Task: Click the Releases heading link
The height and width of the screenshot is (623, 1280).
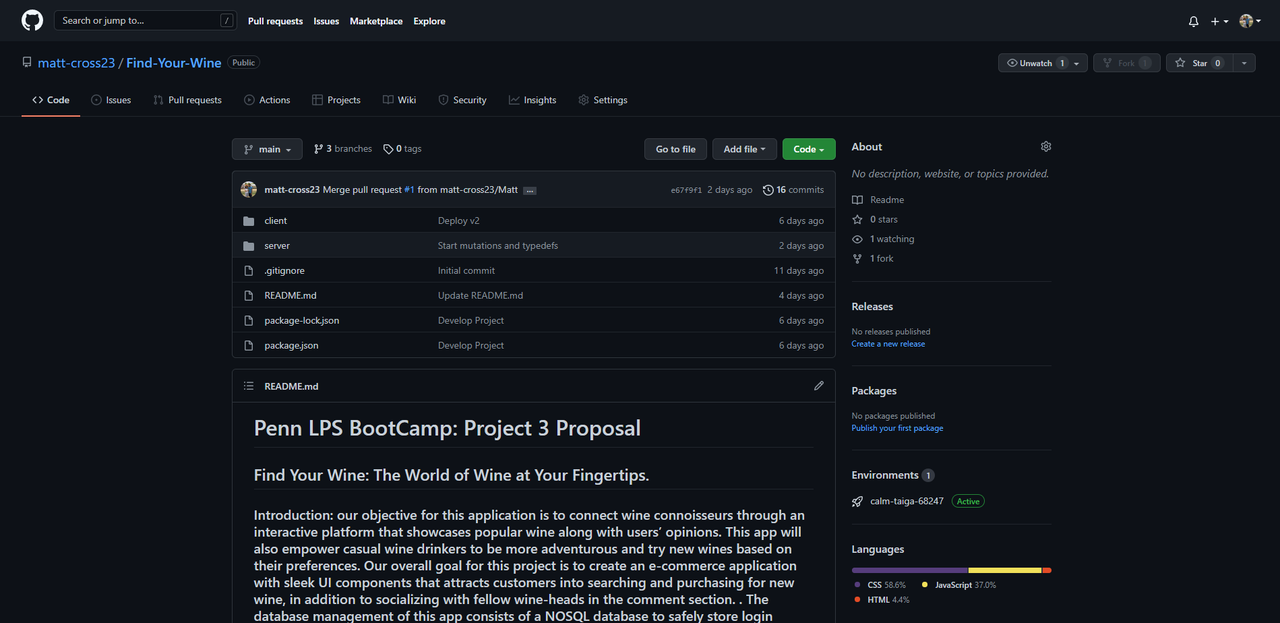Action: [x=872, y=306]
